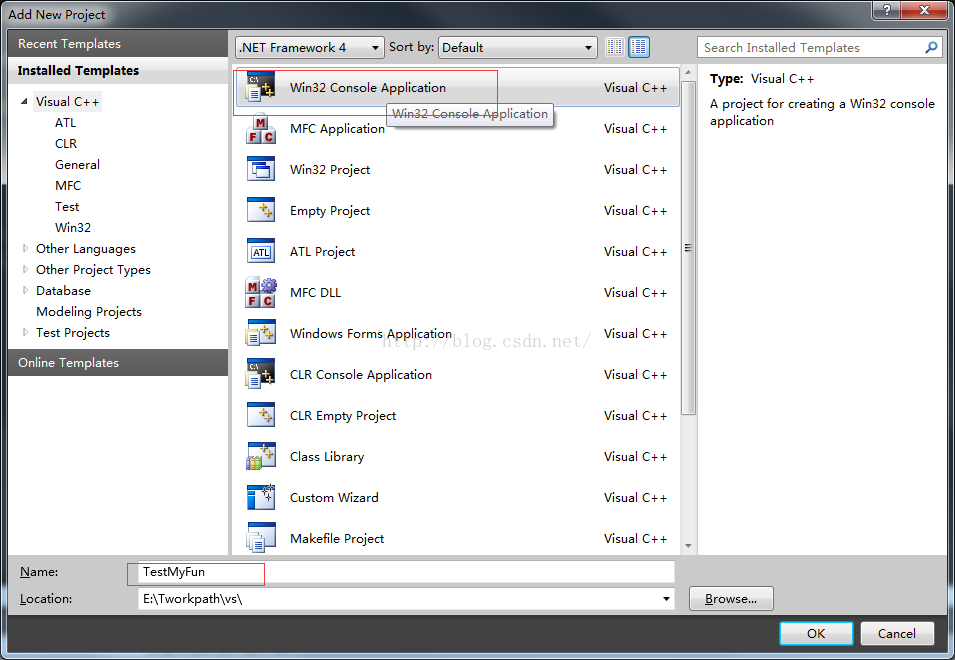Viewport: 955px width, 660px height.
Task: Choose the Win32 Project template icon
Action: click(x=261, y=169)
